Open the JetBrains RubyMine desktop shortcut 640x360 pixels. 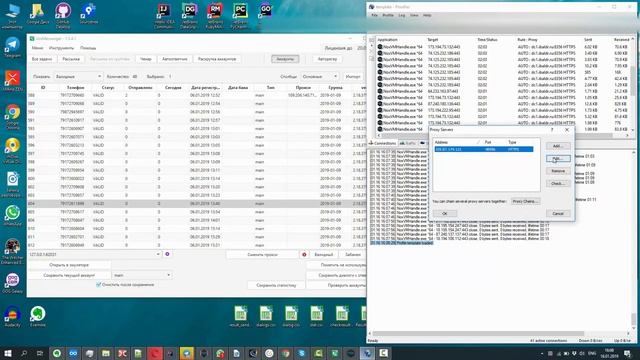click(215, 16)
